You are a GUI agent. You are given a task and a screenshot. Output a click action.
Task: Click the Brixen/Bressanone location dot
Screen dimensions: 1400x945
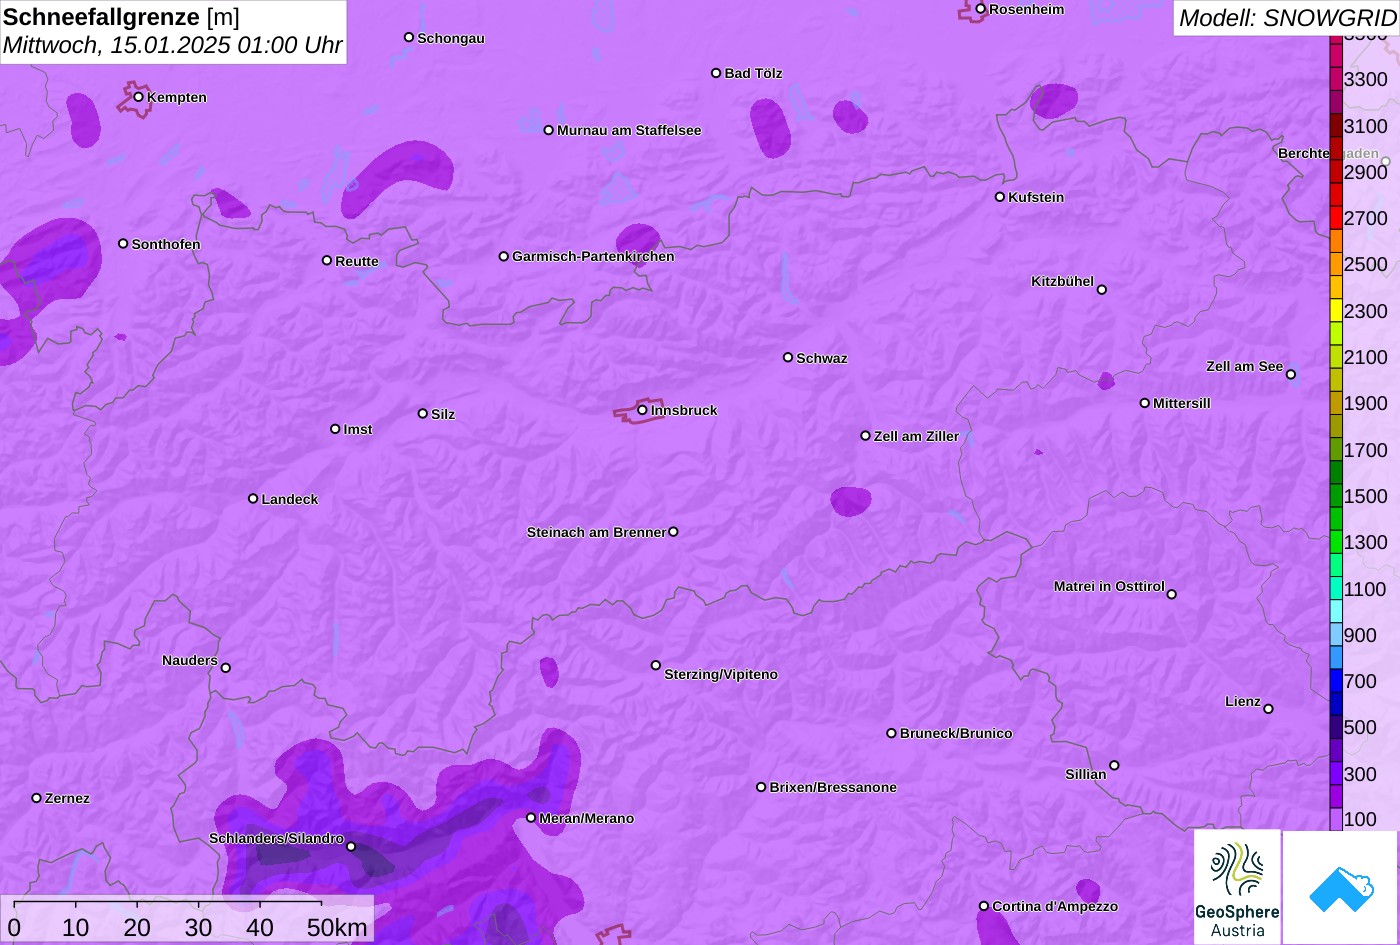(761, 787)
